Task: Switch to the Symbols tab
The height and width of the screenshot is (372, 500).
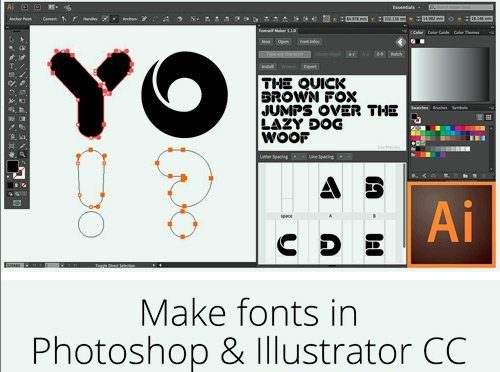Action: pyautogui.click(x=460, y=108)
